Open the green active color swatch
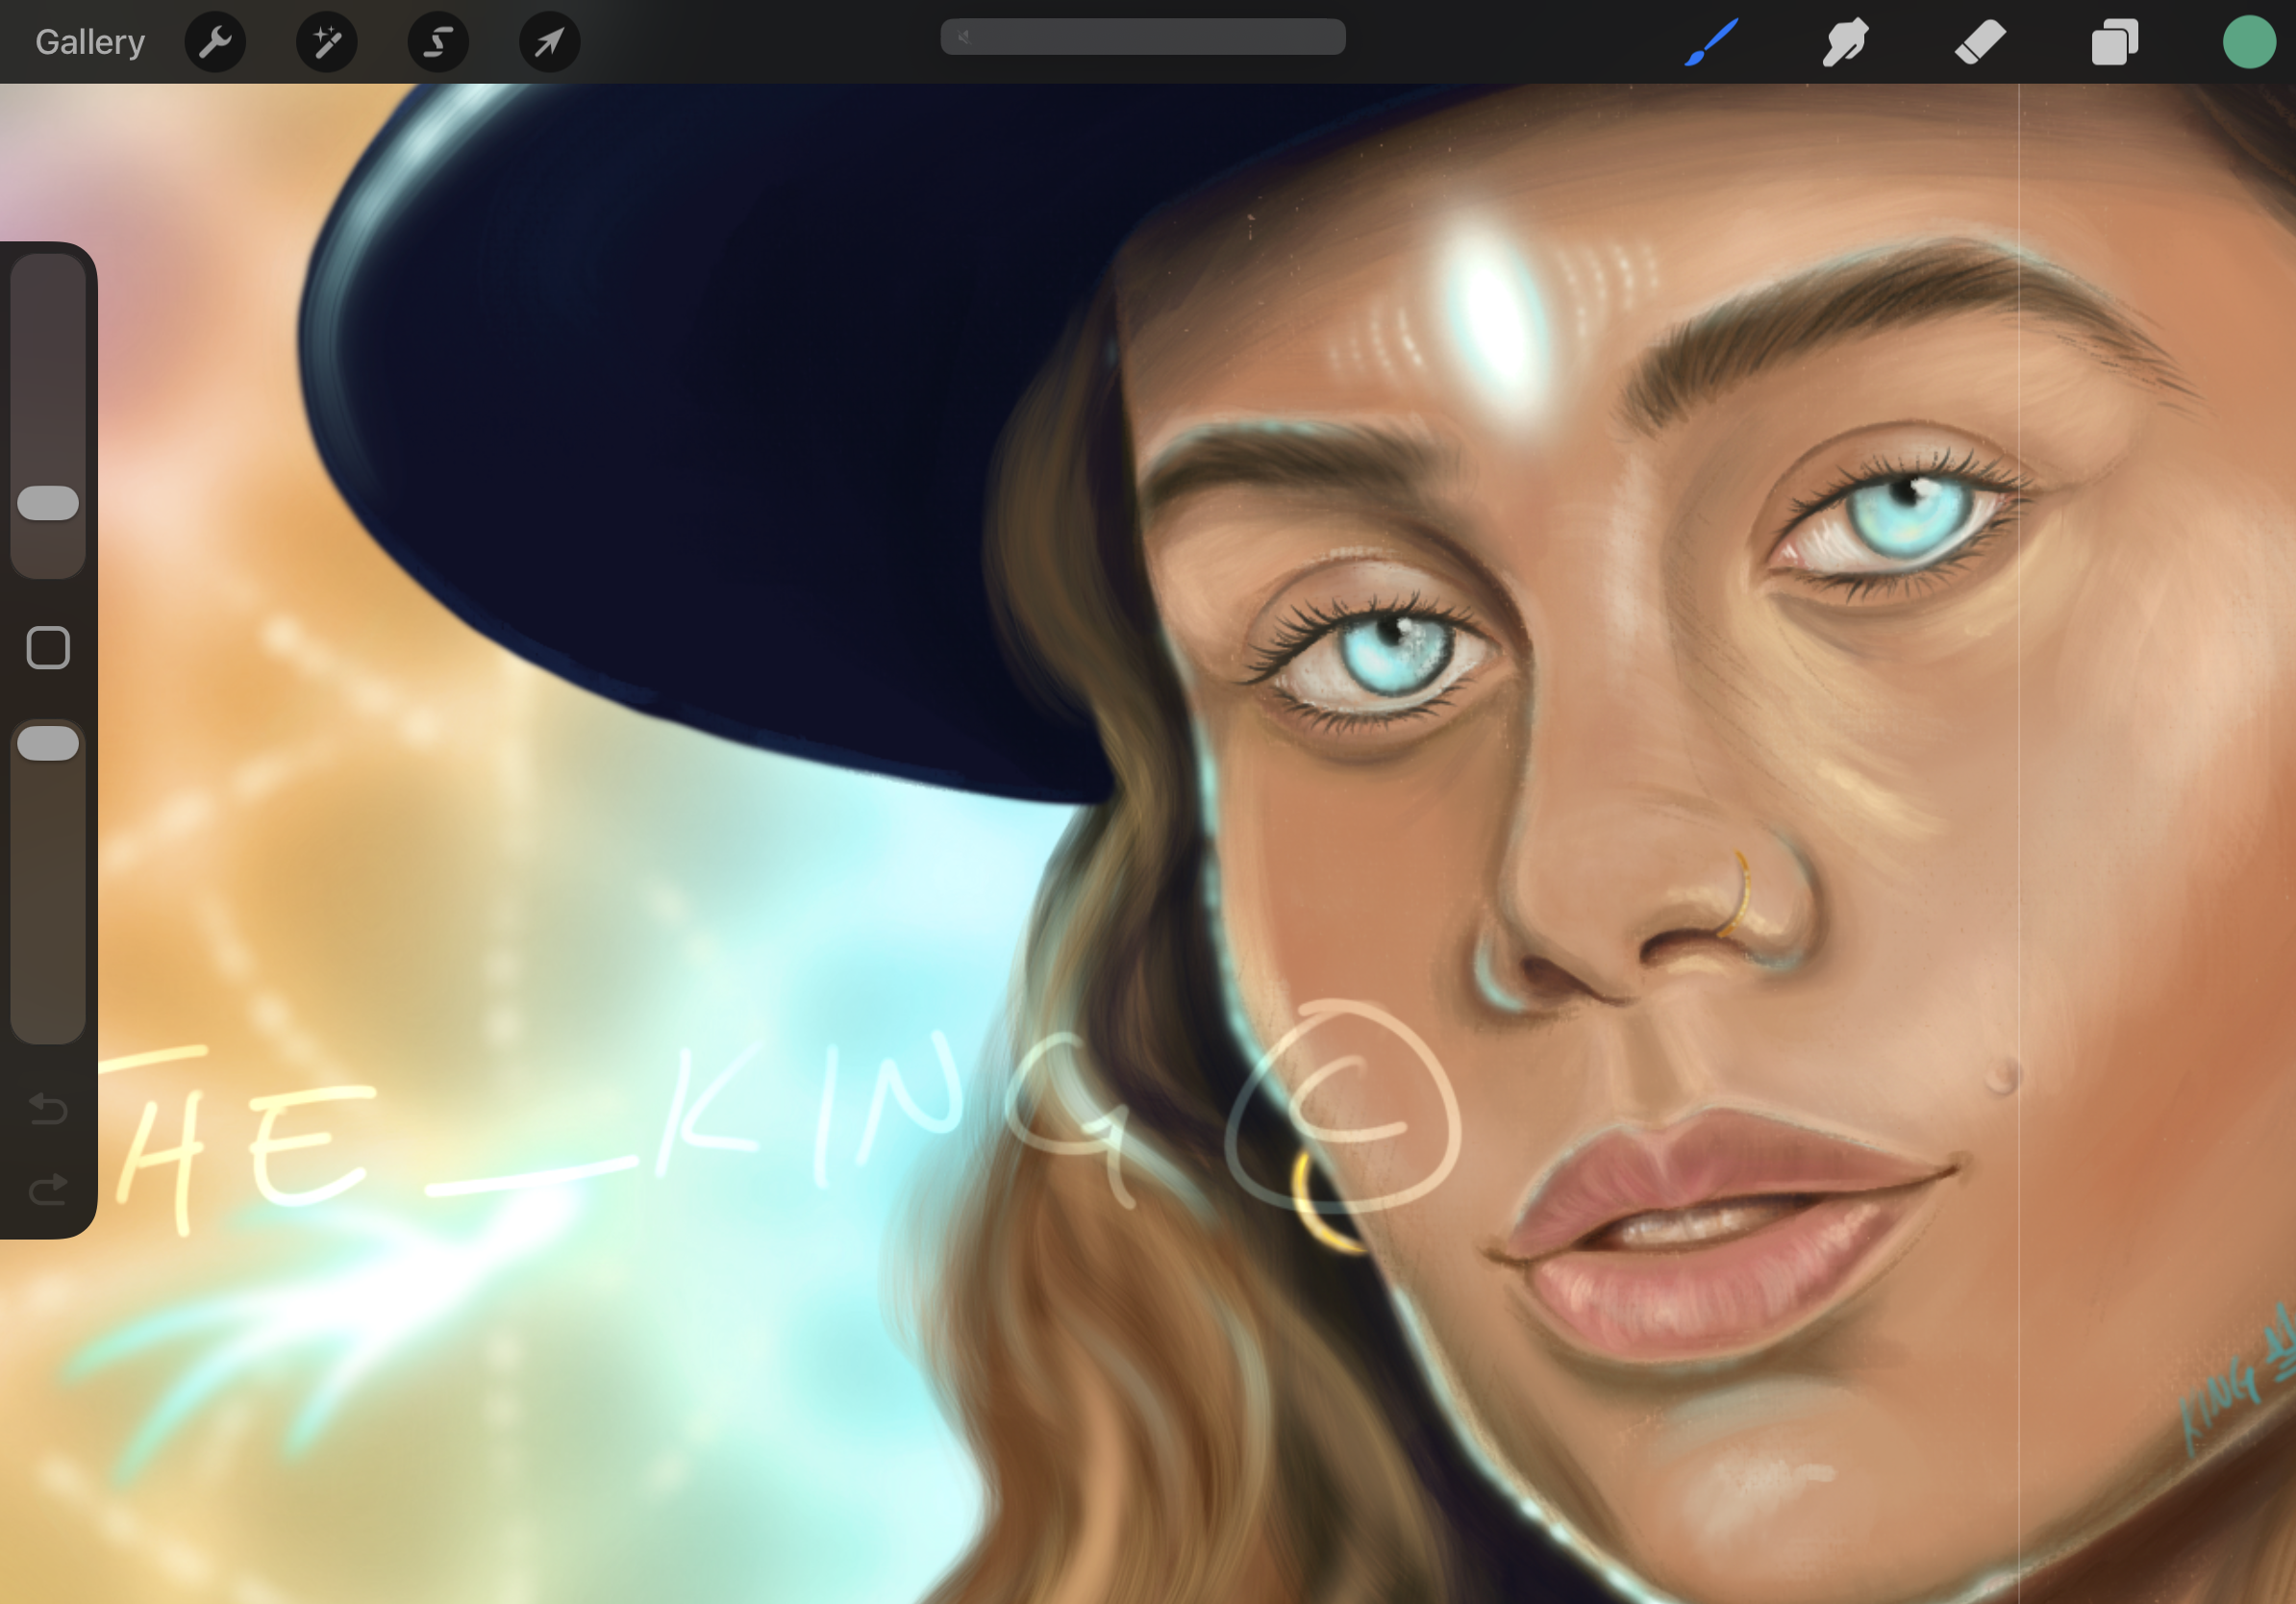Viewport: 2296px width, 1604px height. (x=2248, y=42)
